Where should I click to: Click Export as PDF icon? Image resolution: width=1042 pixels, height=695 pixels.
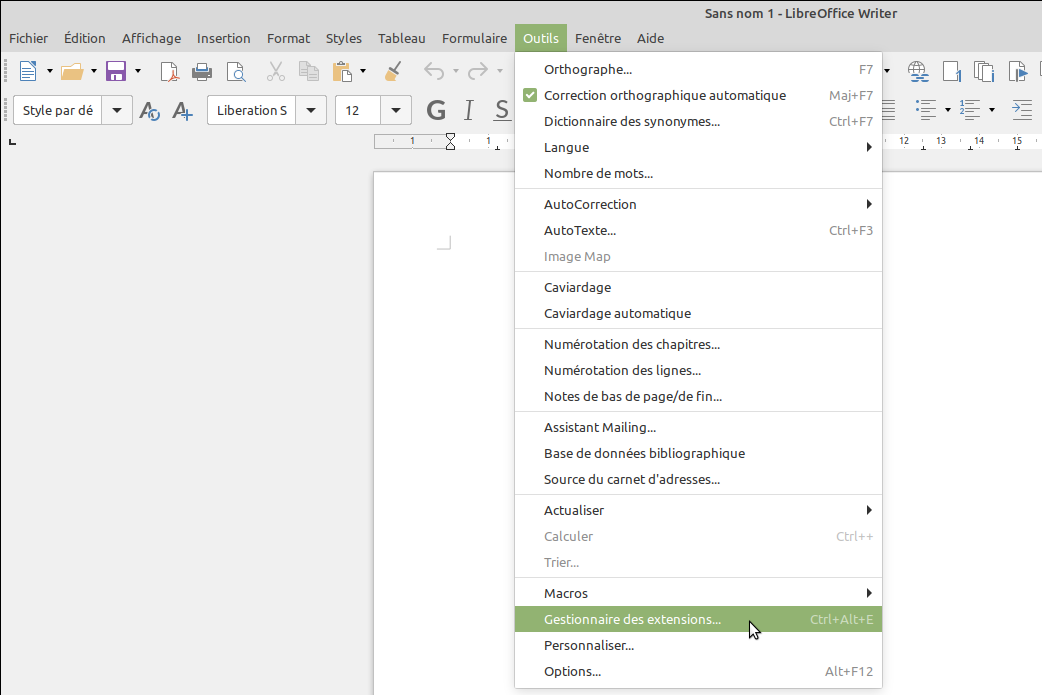[170, 71]
